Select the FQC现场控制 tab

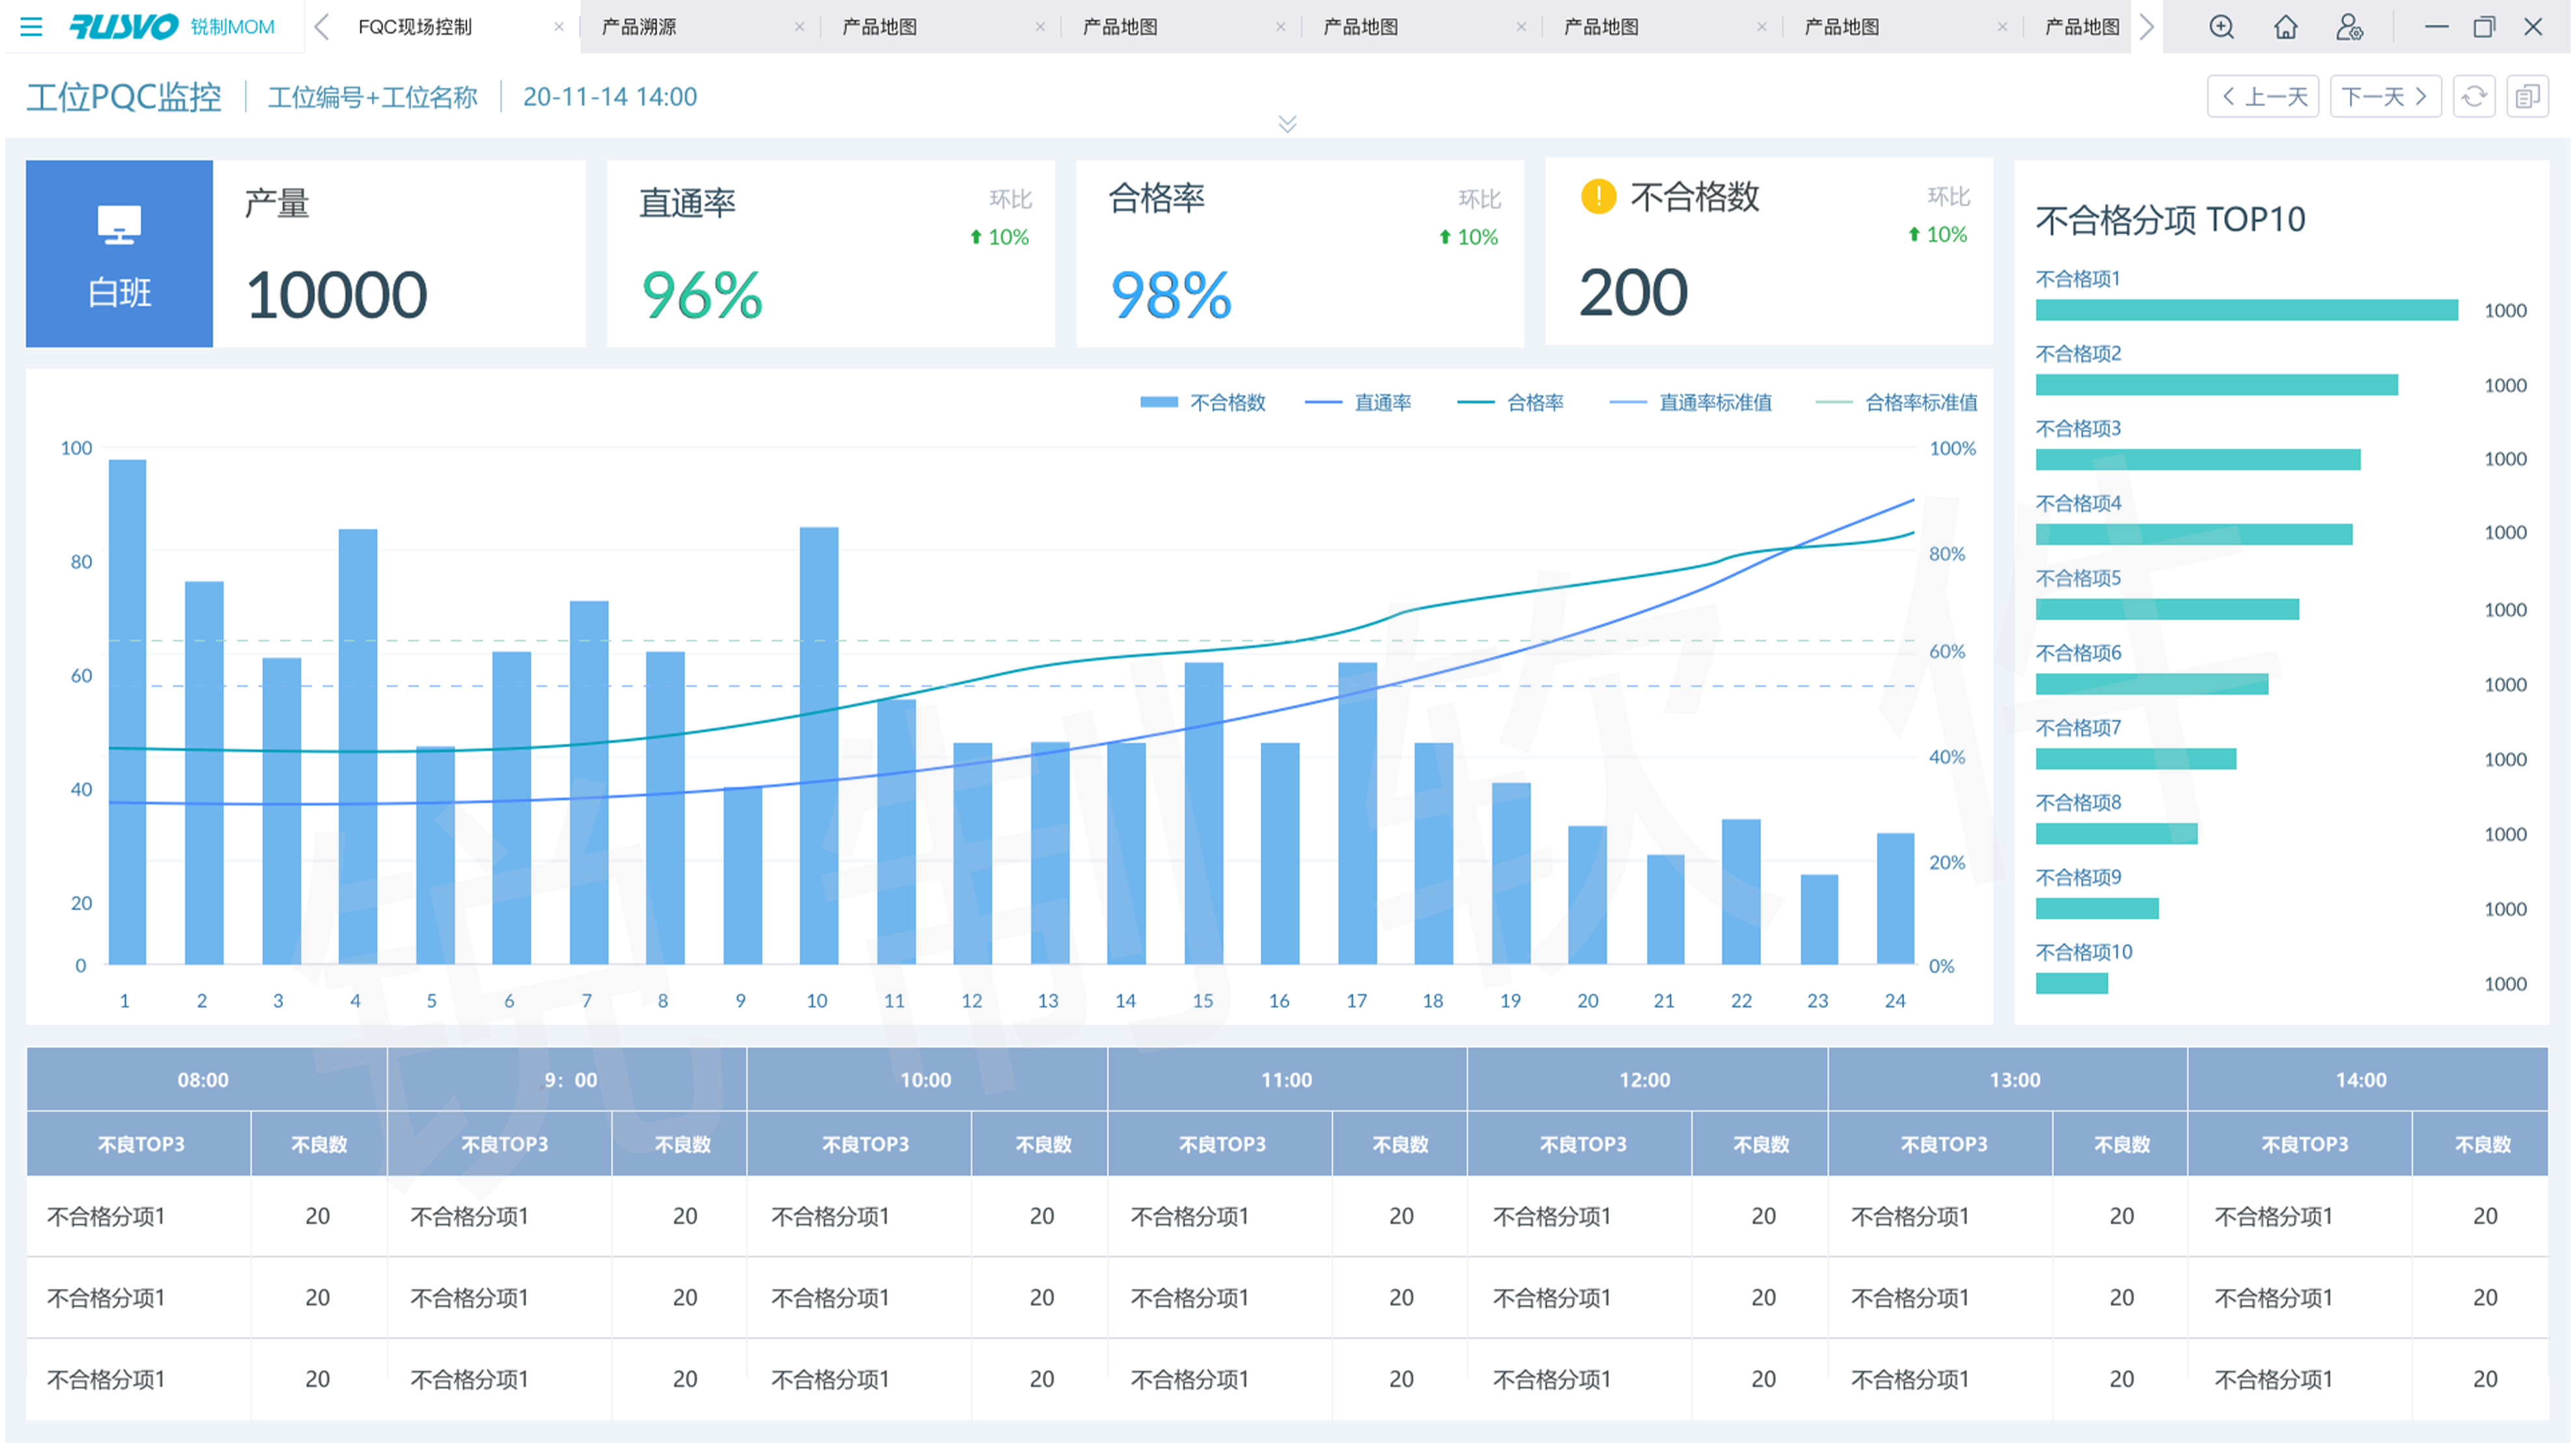415,27
